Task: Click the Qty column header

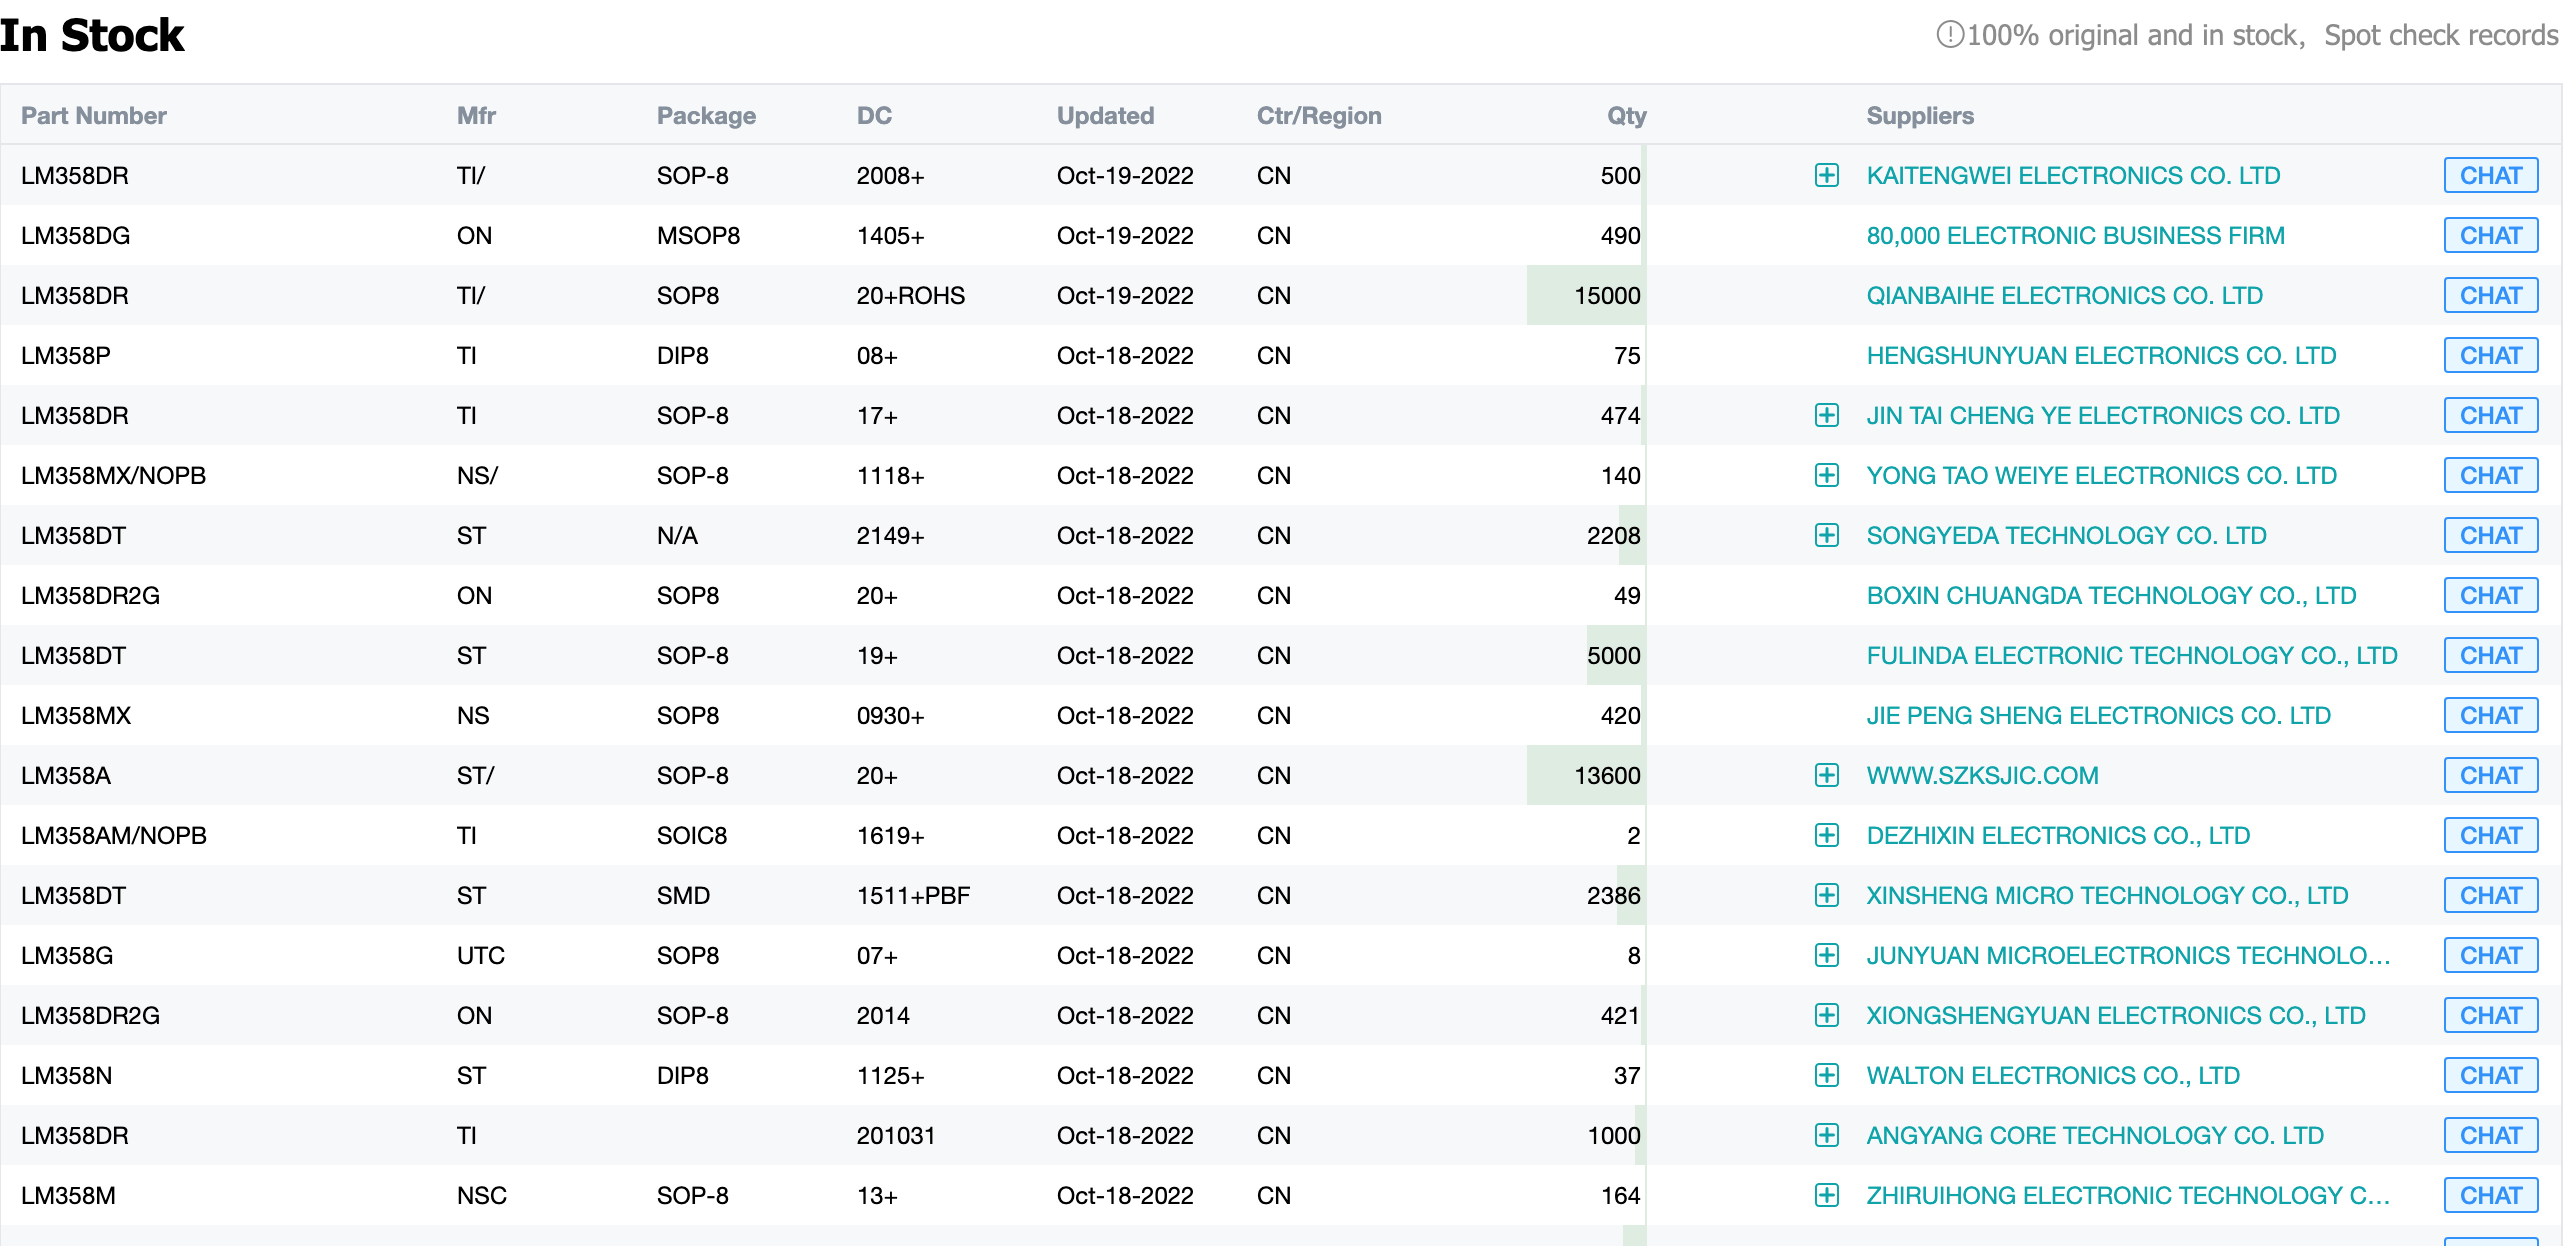Action: tap(1626, 115)
